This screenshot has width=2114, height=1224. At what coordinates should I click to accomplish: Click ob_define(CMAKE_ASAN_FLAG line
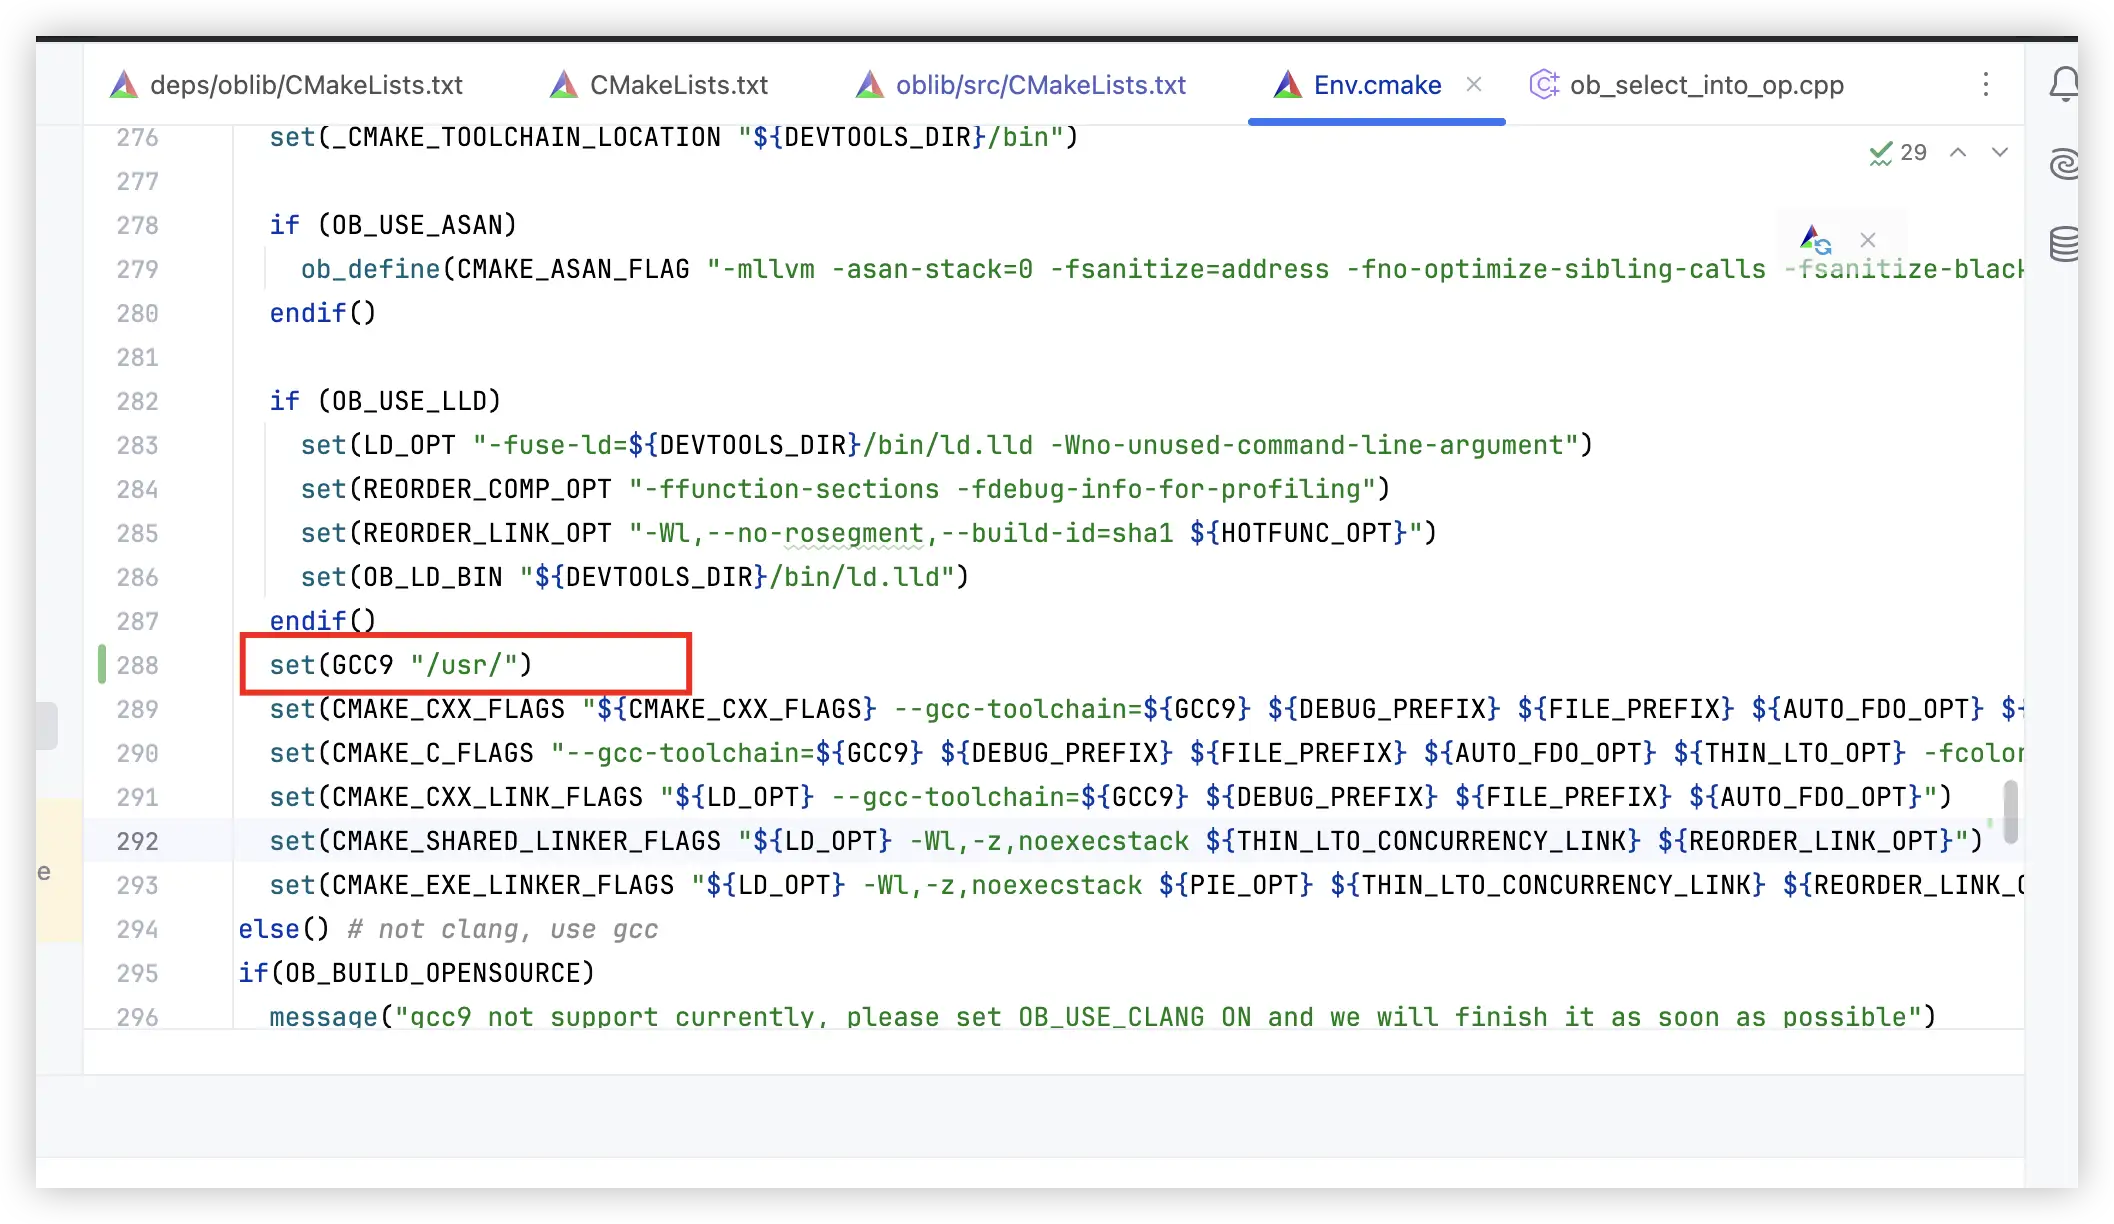click(1162, 269)
